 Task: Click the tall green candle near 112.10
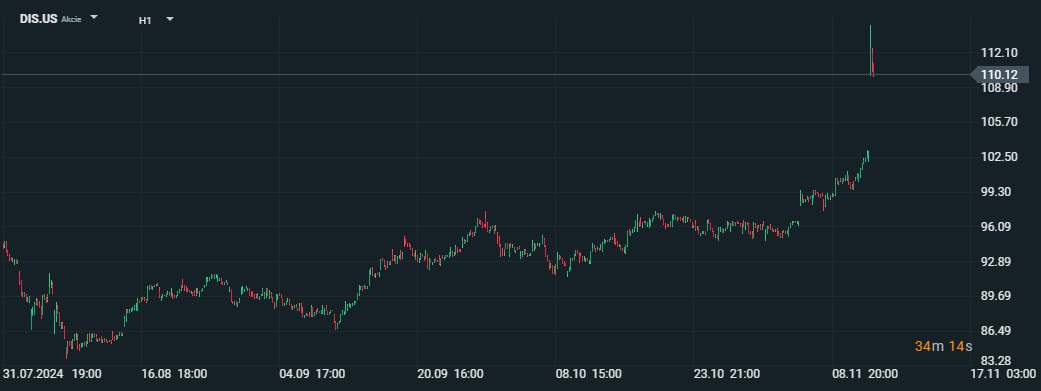point(870,50)
